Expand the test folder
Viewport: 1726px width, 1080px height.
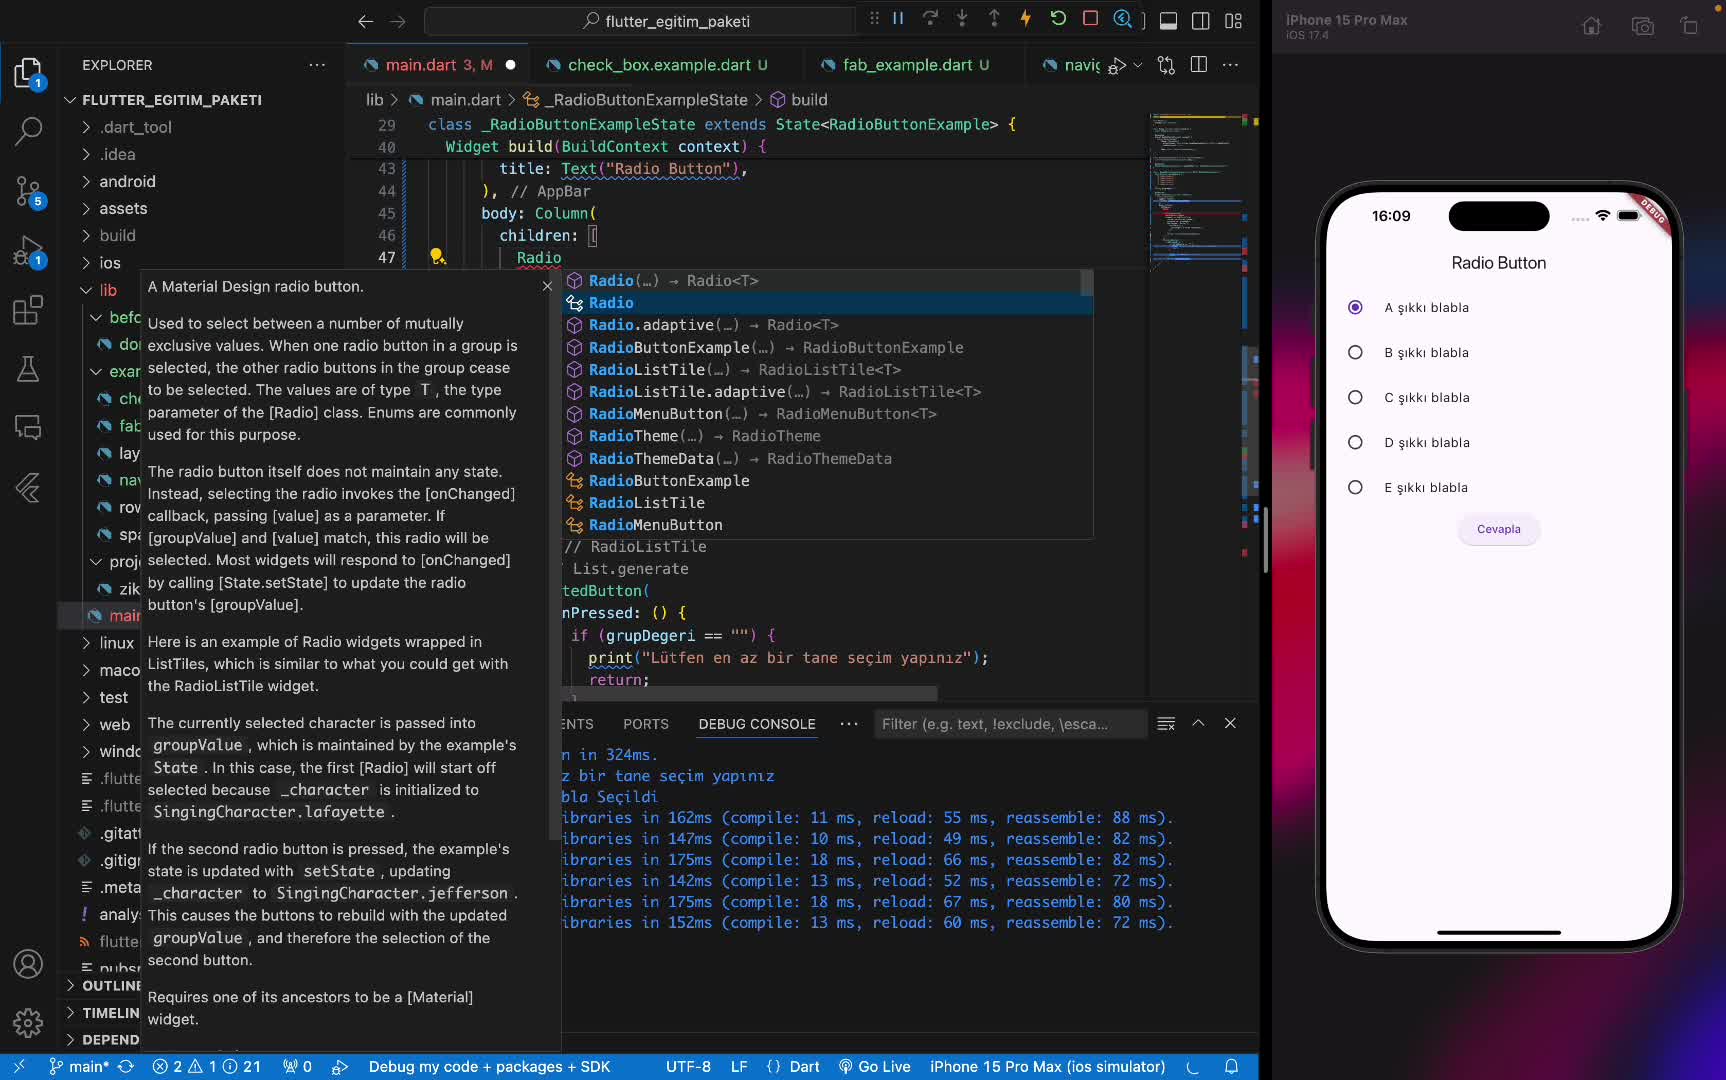113,697
